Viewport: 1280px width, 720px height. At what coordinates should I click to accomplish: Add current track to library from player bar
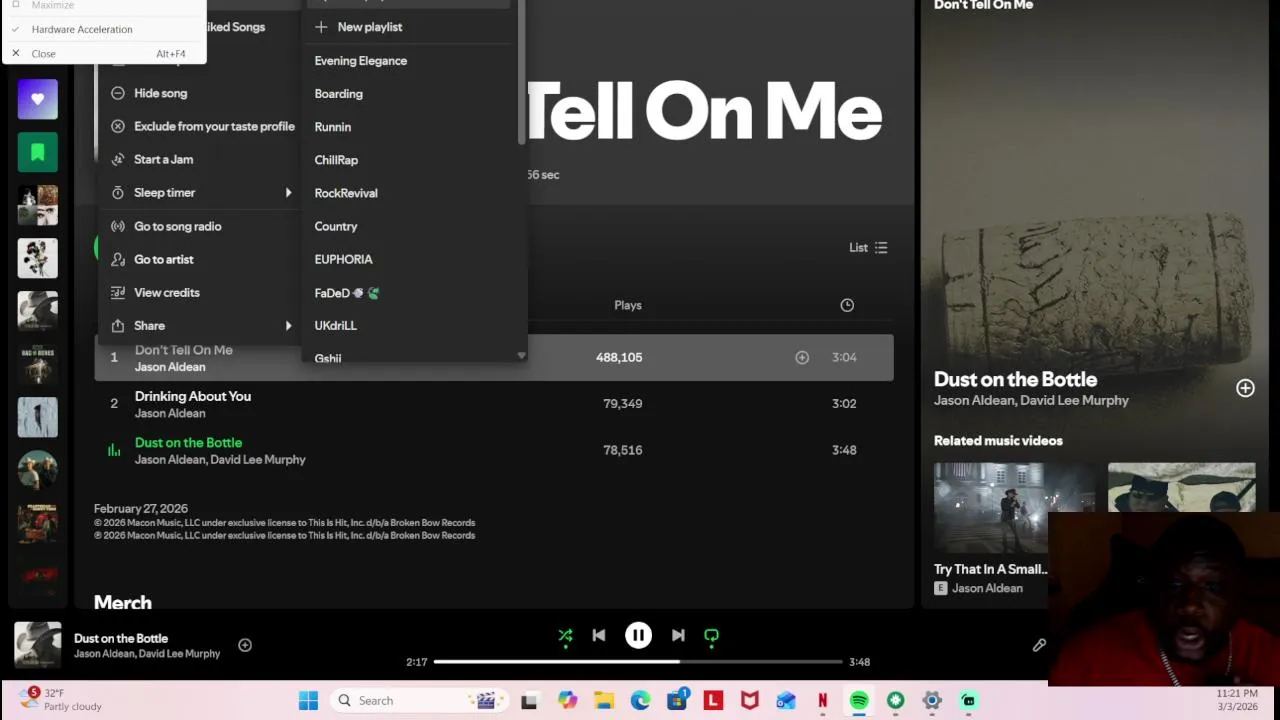(x=245, y=645)
